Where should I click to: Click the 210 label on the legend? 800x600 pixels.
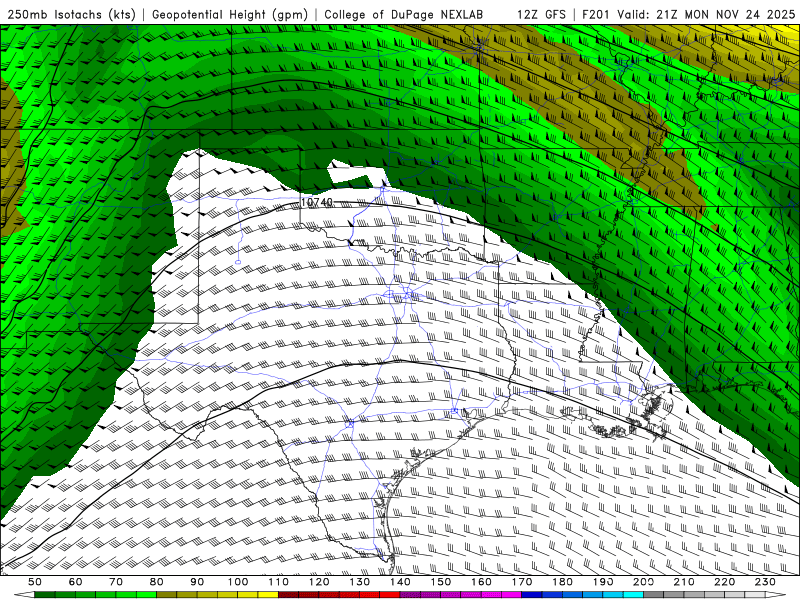click(x=684, y=582)
